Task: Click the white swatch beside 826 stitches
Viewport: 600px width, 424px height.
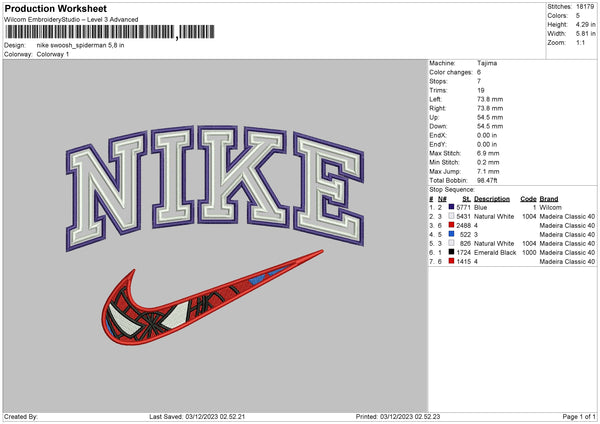Action: pos(452,243)
